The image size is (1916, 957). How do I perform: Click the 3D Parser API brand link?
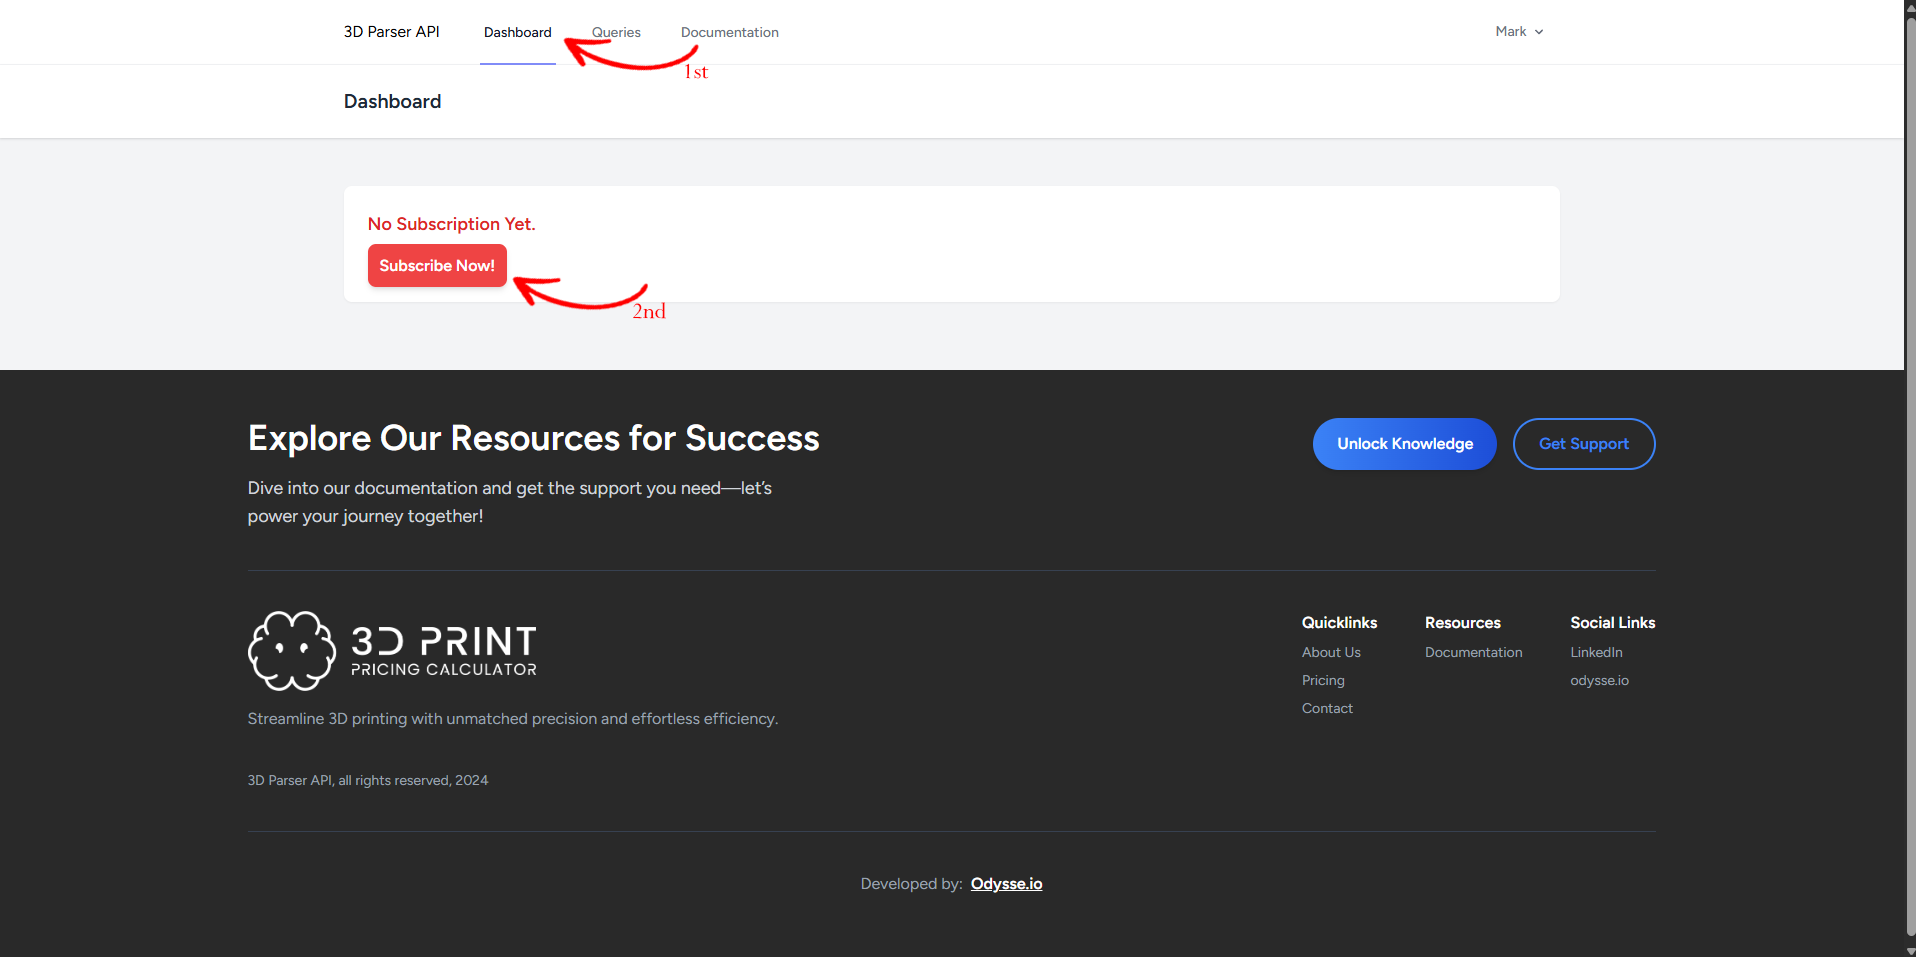click(391, 32)
